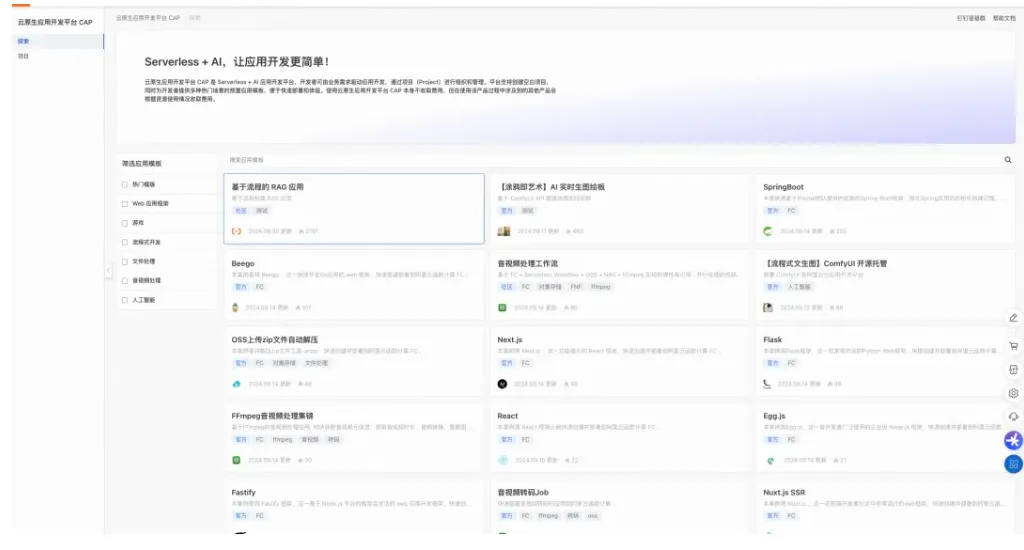Click the blue grid floating button
Viewport: 1024px width, 550px height.
point(1013,464)
